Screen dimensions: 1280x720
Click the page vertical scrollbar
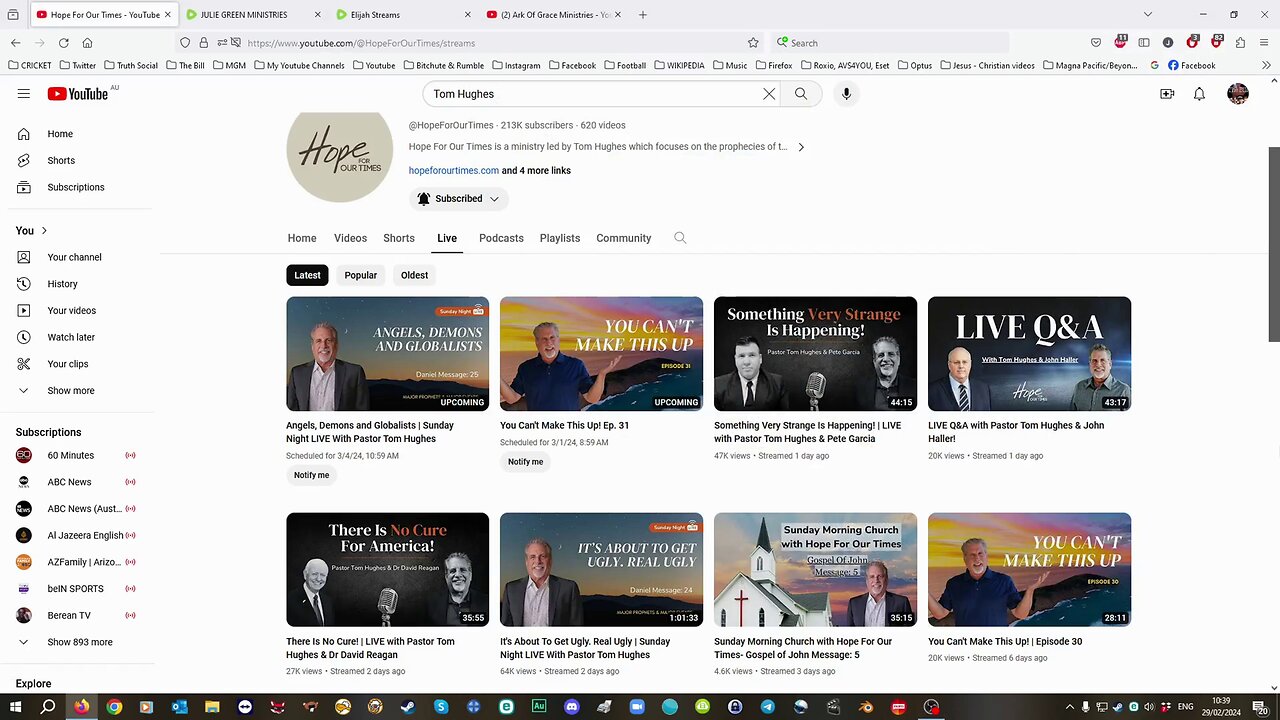click(x=1274, y=244)
